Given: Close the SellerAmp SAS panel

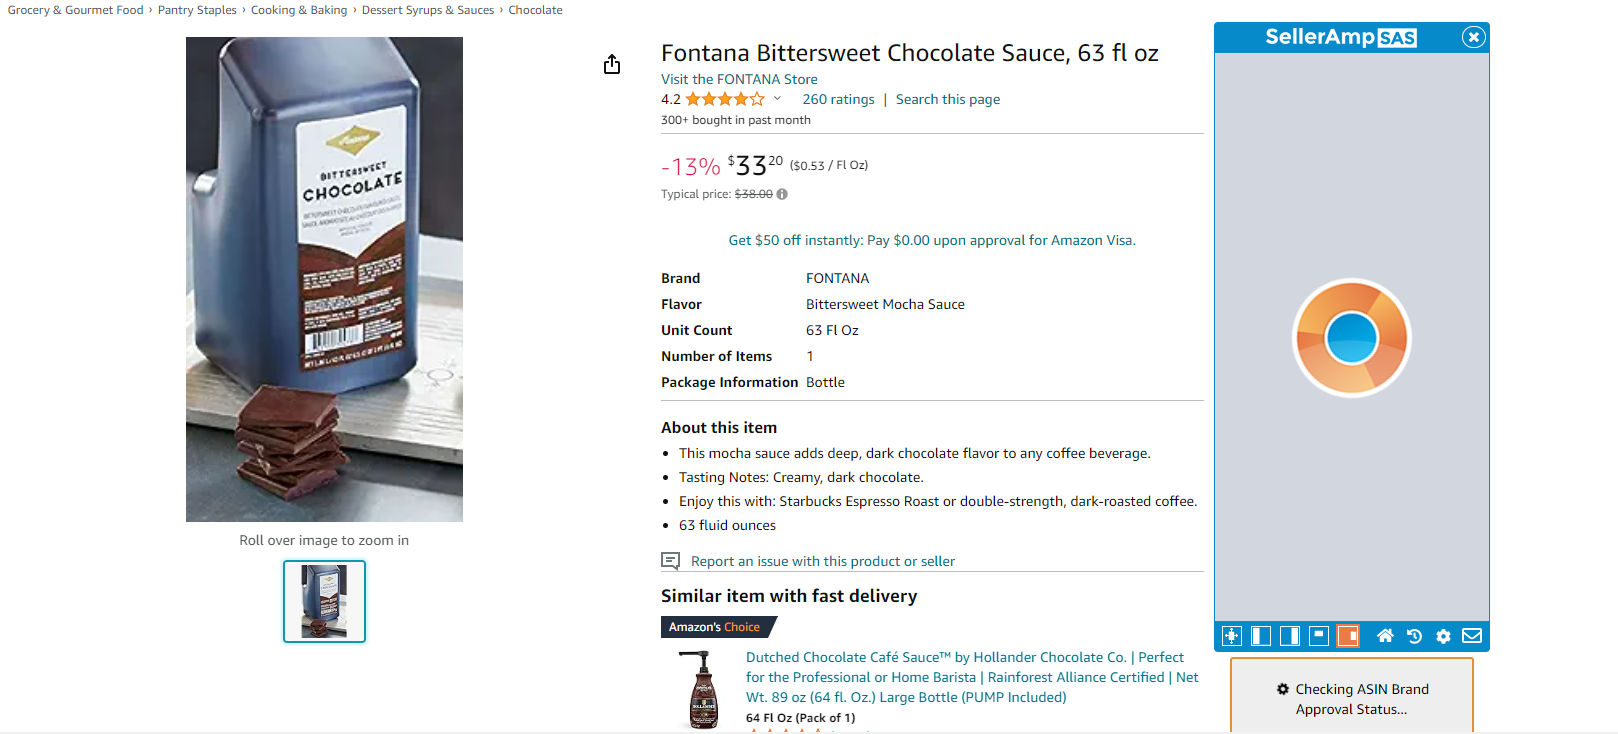Looking at the screenshot, I should [x=1473, y=37].
